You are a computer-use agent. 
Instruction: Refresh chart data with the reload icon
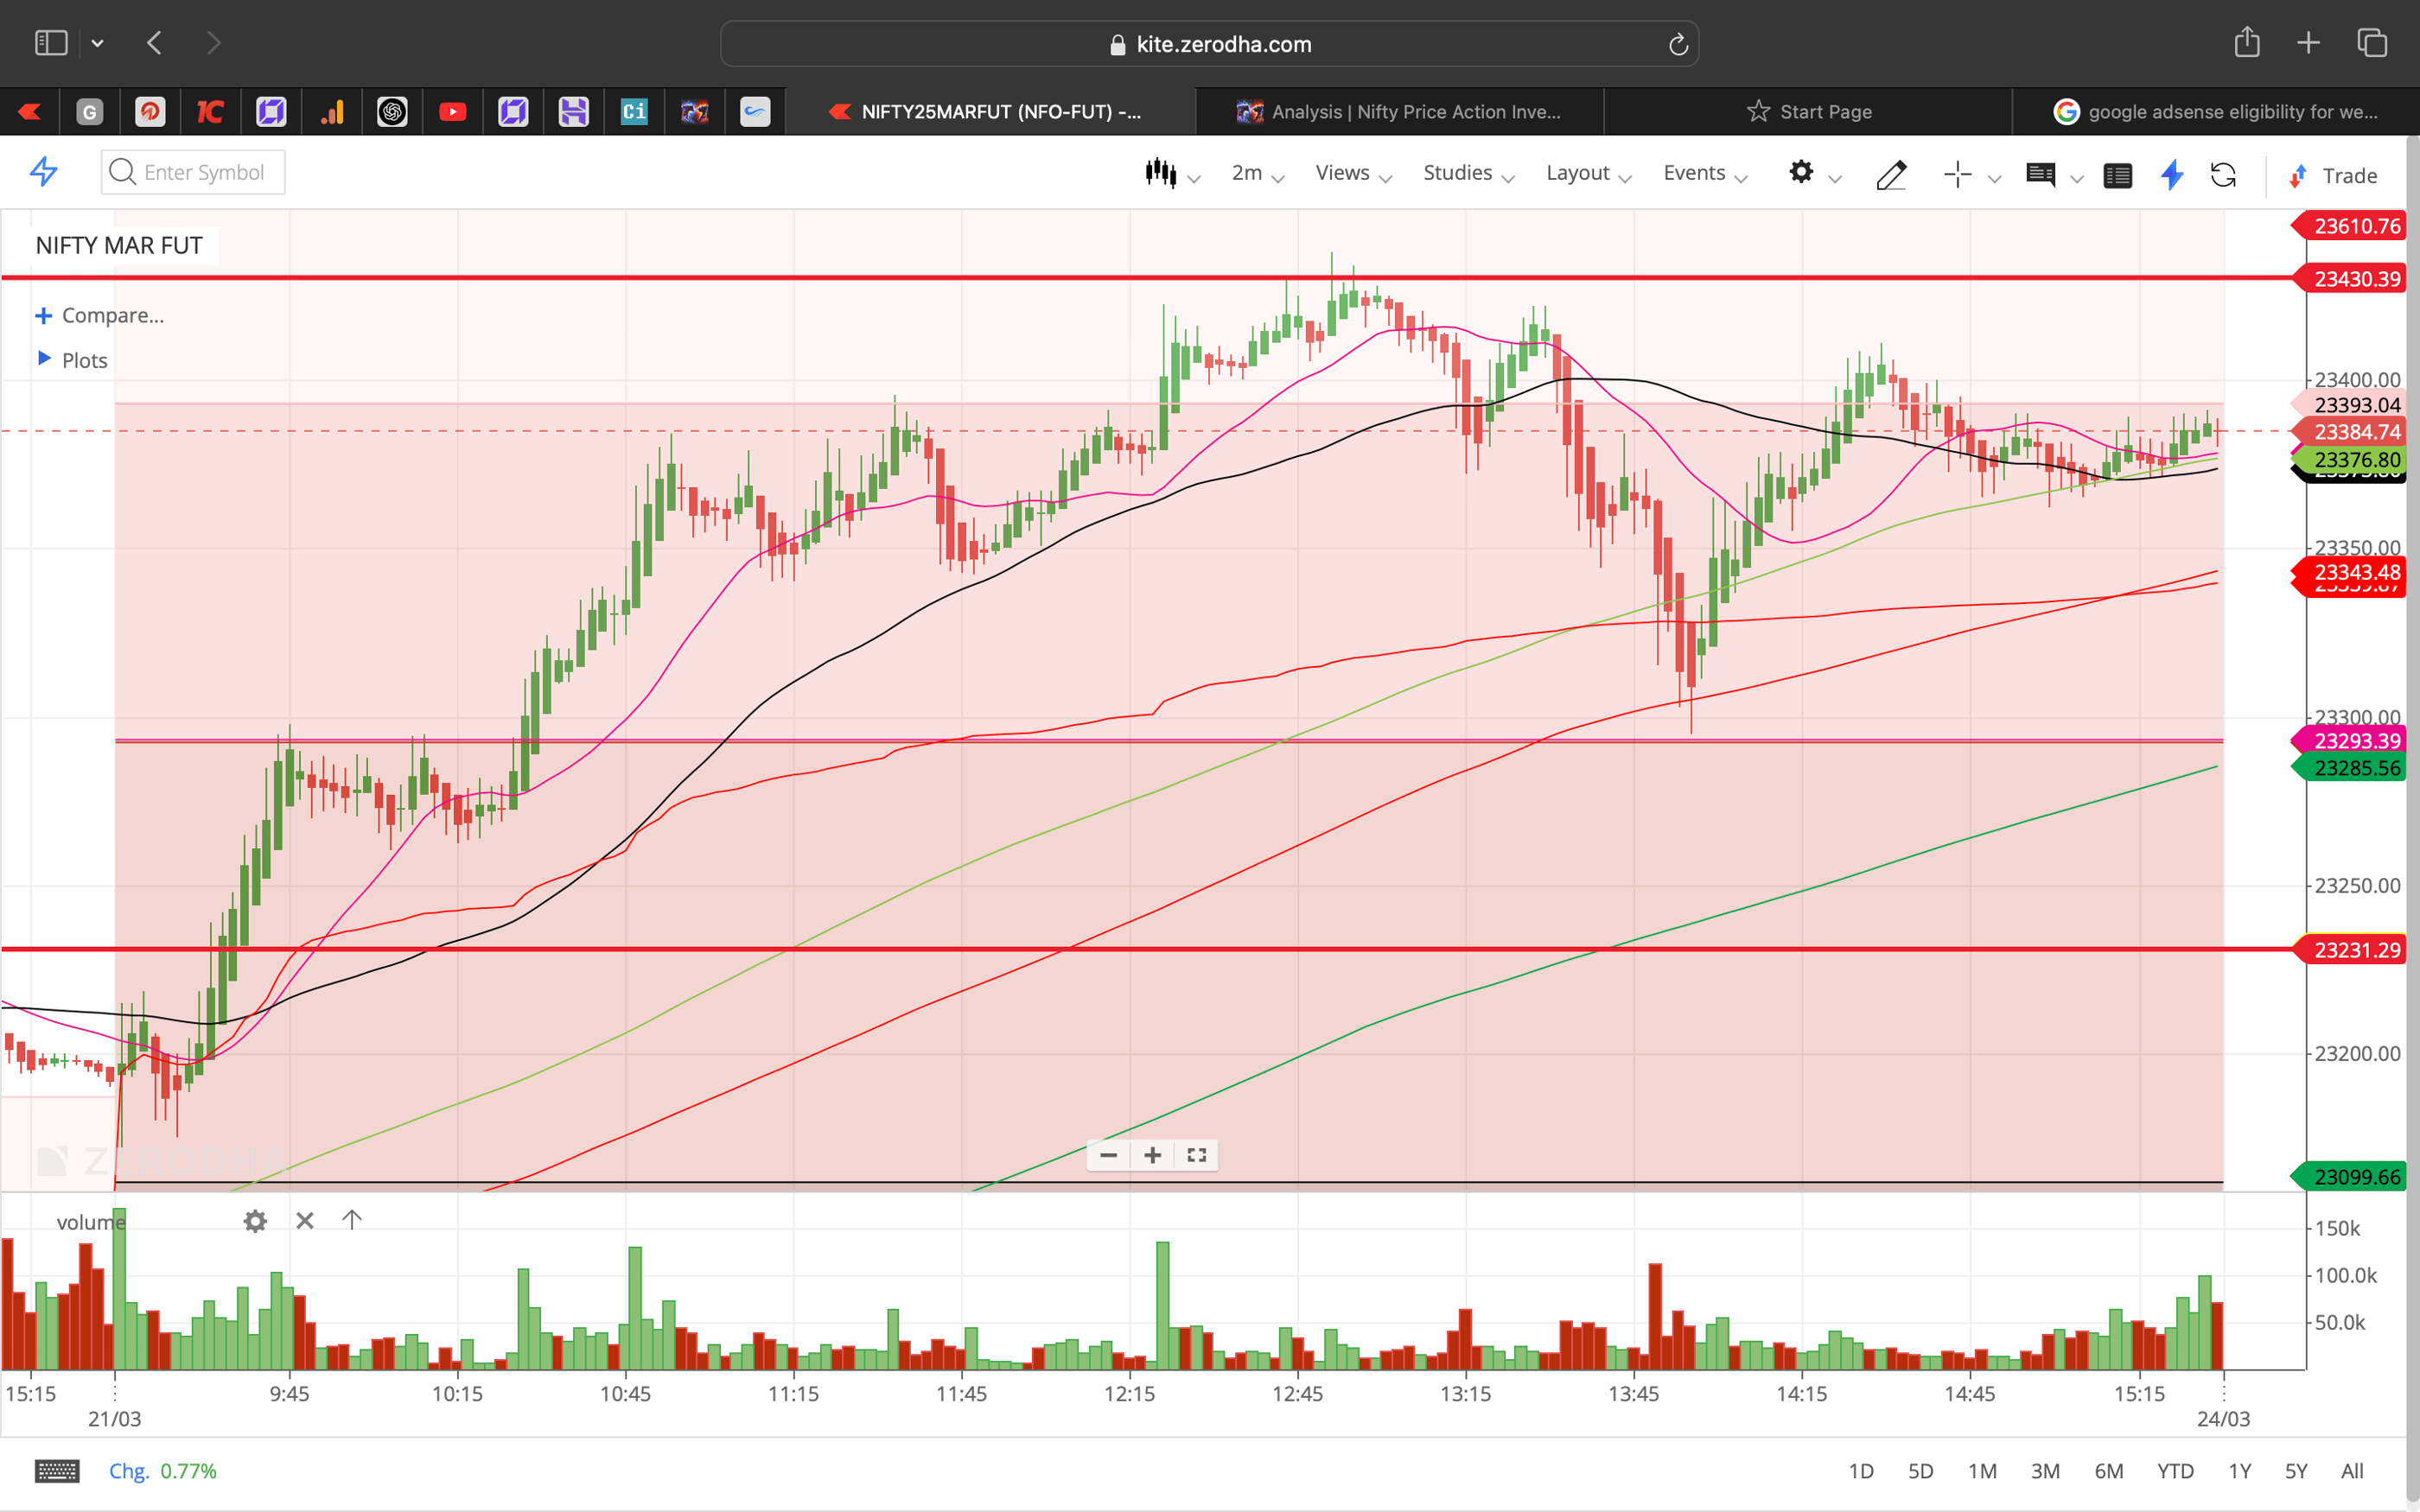coord(2225,175)
